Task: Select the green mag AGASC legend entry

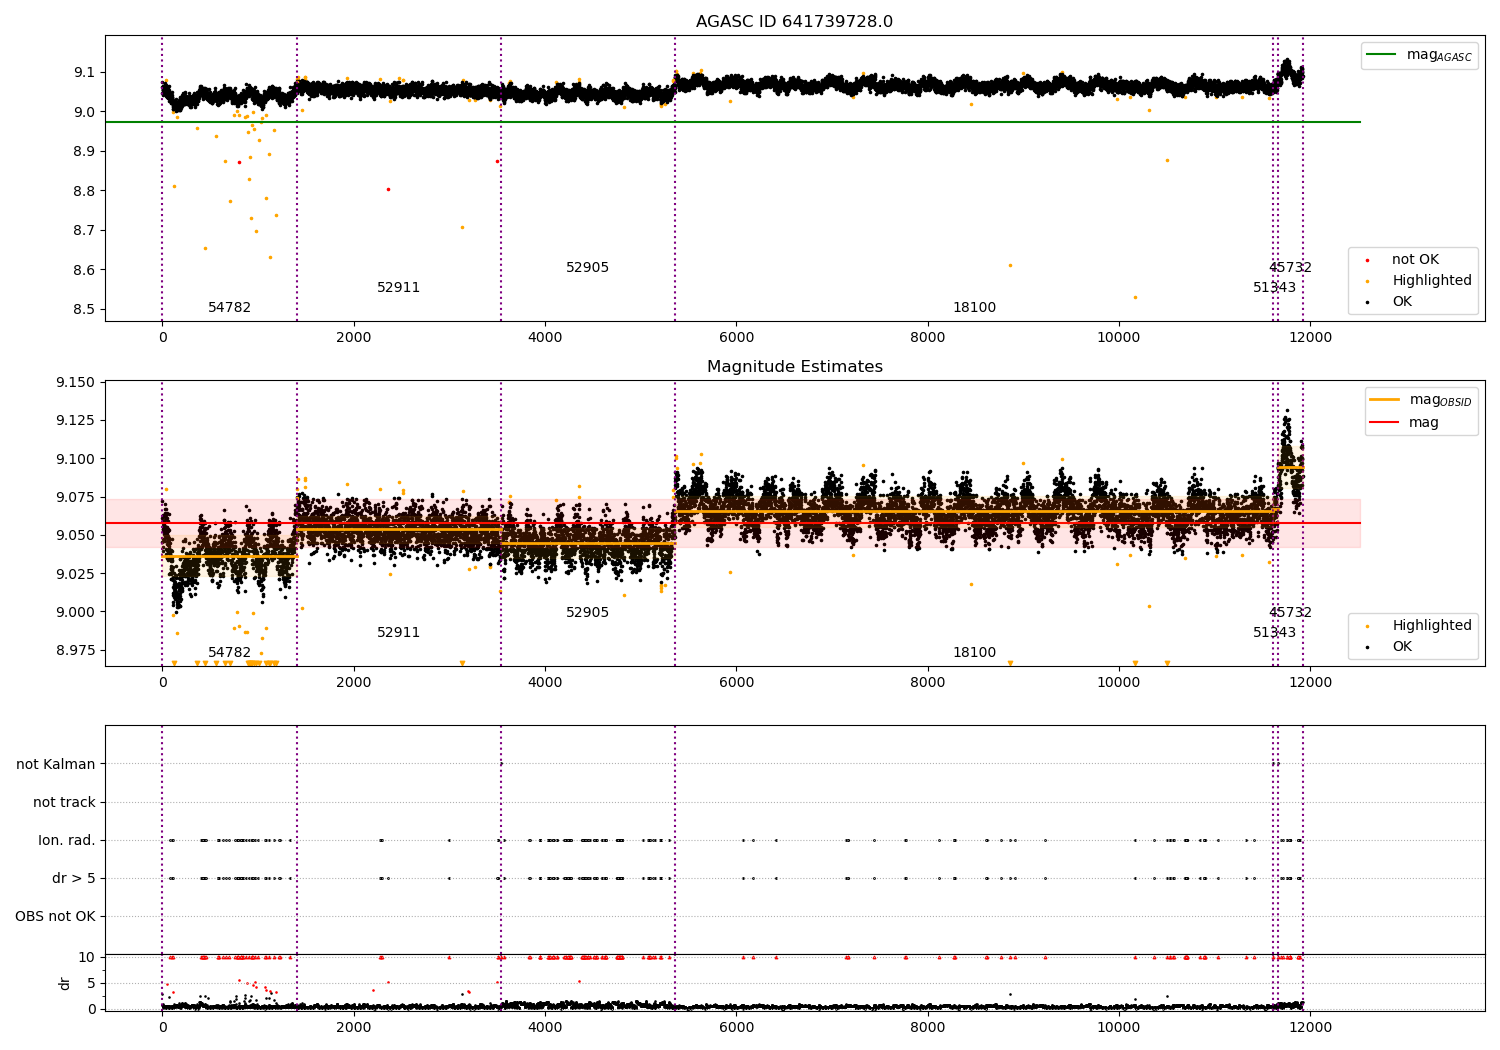Action: pos(1419,55)
